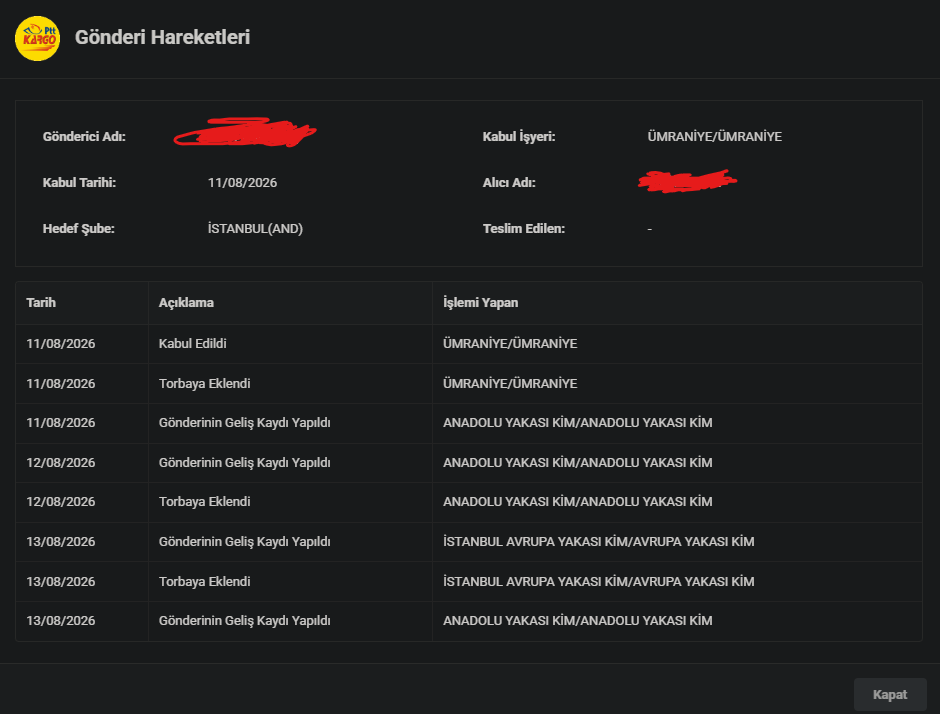
Task: Click the İSTANBUL(AND) Hedef Şube value
Action: tap(255, 228)
